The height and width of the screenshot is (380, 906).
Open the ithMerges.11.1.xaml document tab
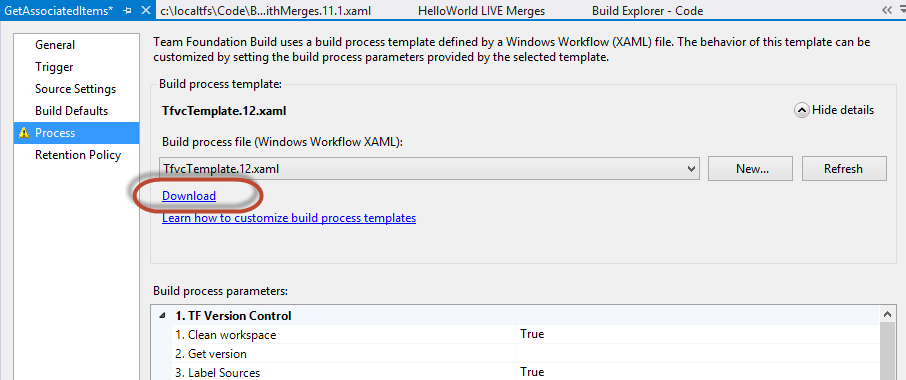(x=265, y=10)
